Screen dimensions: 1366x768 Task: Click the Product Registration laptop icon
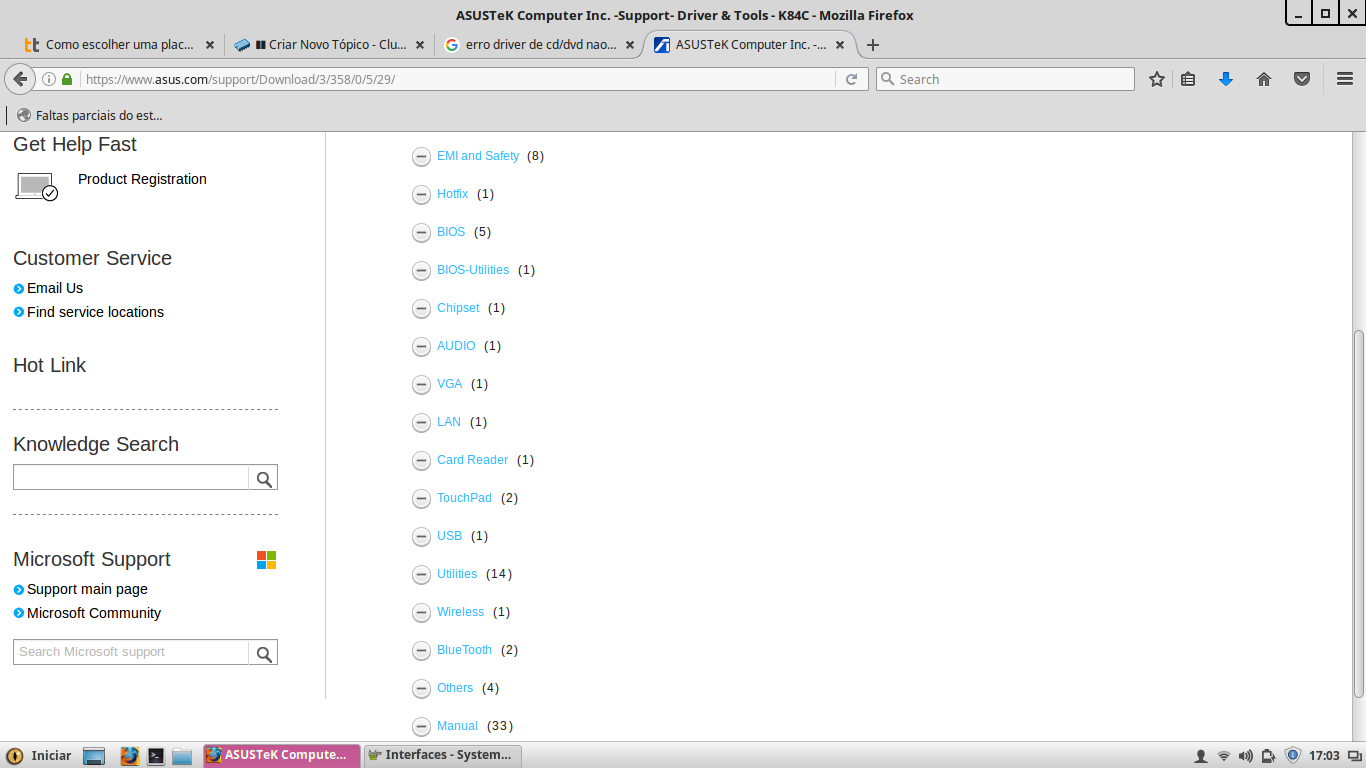coord(37,187)
